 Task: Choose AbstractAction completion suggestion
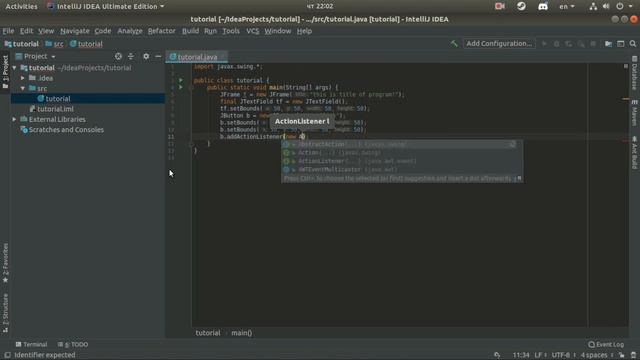tap(402, 144)
